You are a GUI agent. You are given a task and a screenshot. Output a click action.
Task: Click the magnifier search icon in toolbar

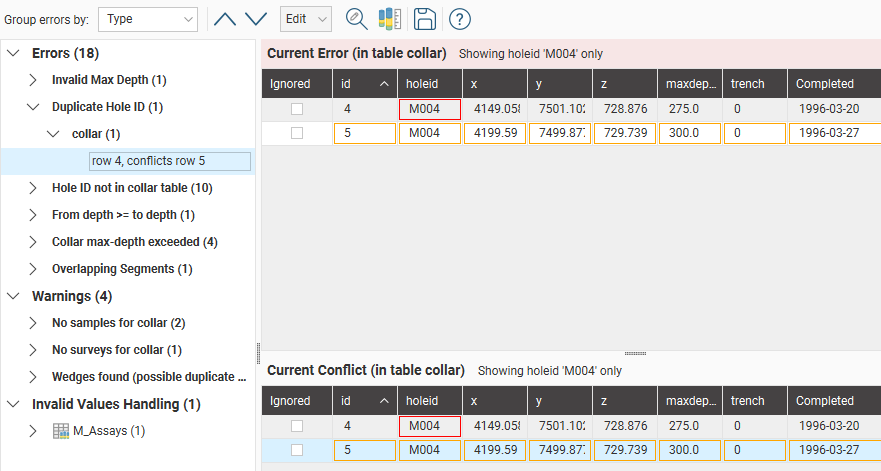click(x=356, y=19)
